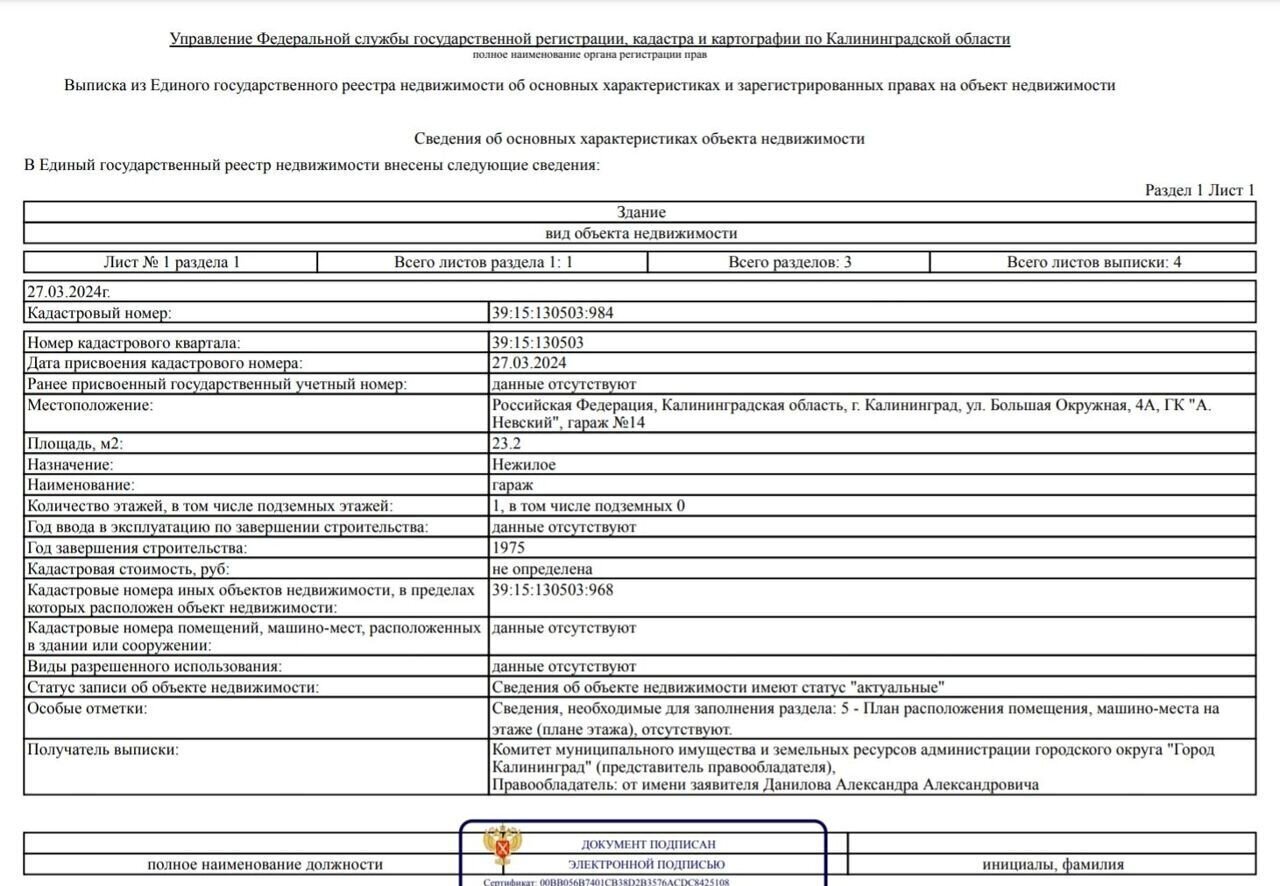
Task: Click construction completion year 1975
Action: coord(508,547)
